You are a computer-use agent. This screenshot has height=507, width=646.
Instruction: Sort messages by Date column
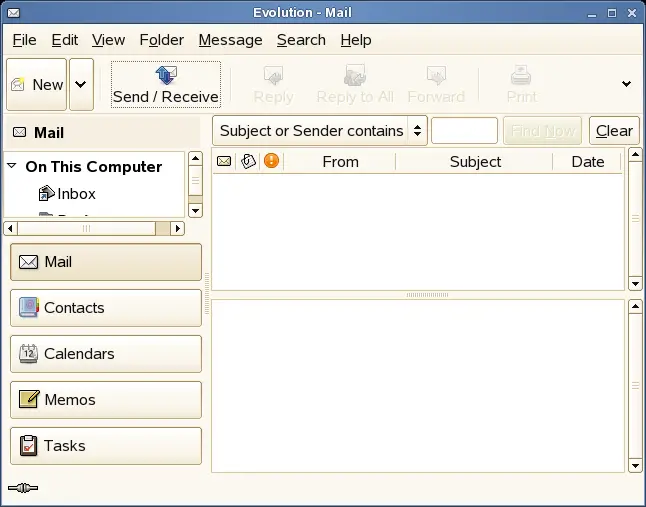(587, 161)
